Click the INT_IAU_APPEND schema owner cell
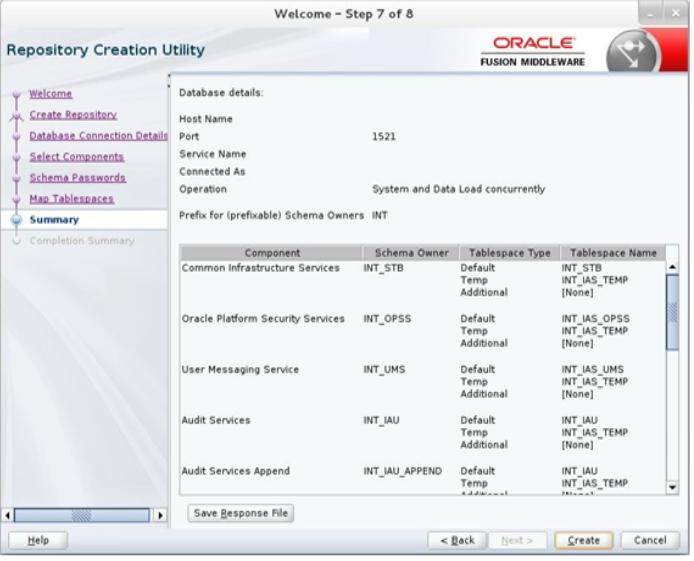 (402, 471)
